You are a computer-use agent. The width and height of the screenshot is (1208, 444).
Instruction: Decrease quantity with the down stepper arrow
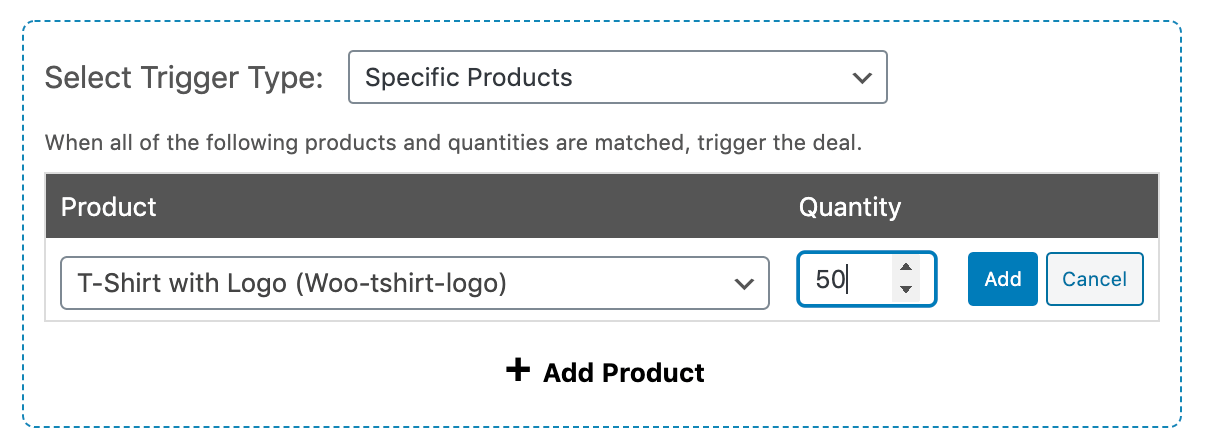tap(905, 290)
